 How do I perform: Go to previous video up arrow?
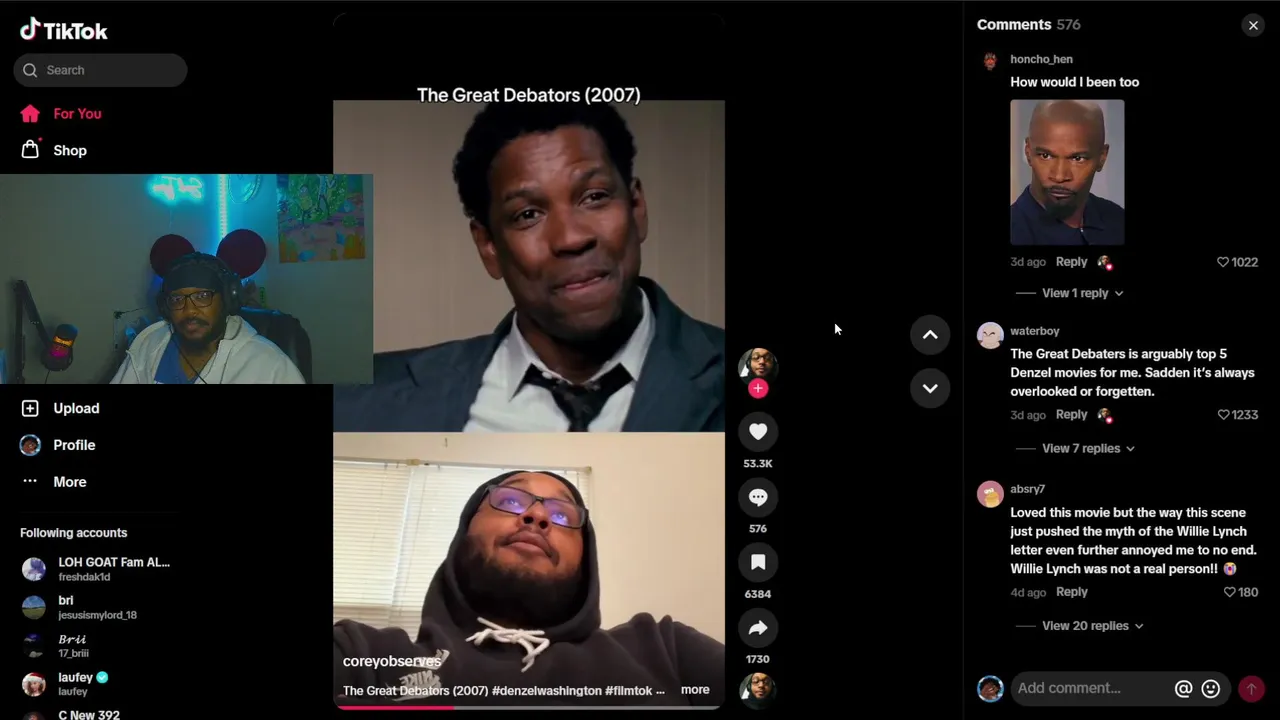click(930, 335)
